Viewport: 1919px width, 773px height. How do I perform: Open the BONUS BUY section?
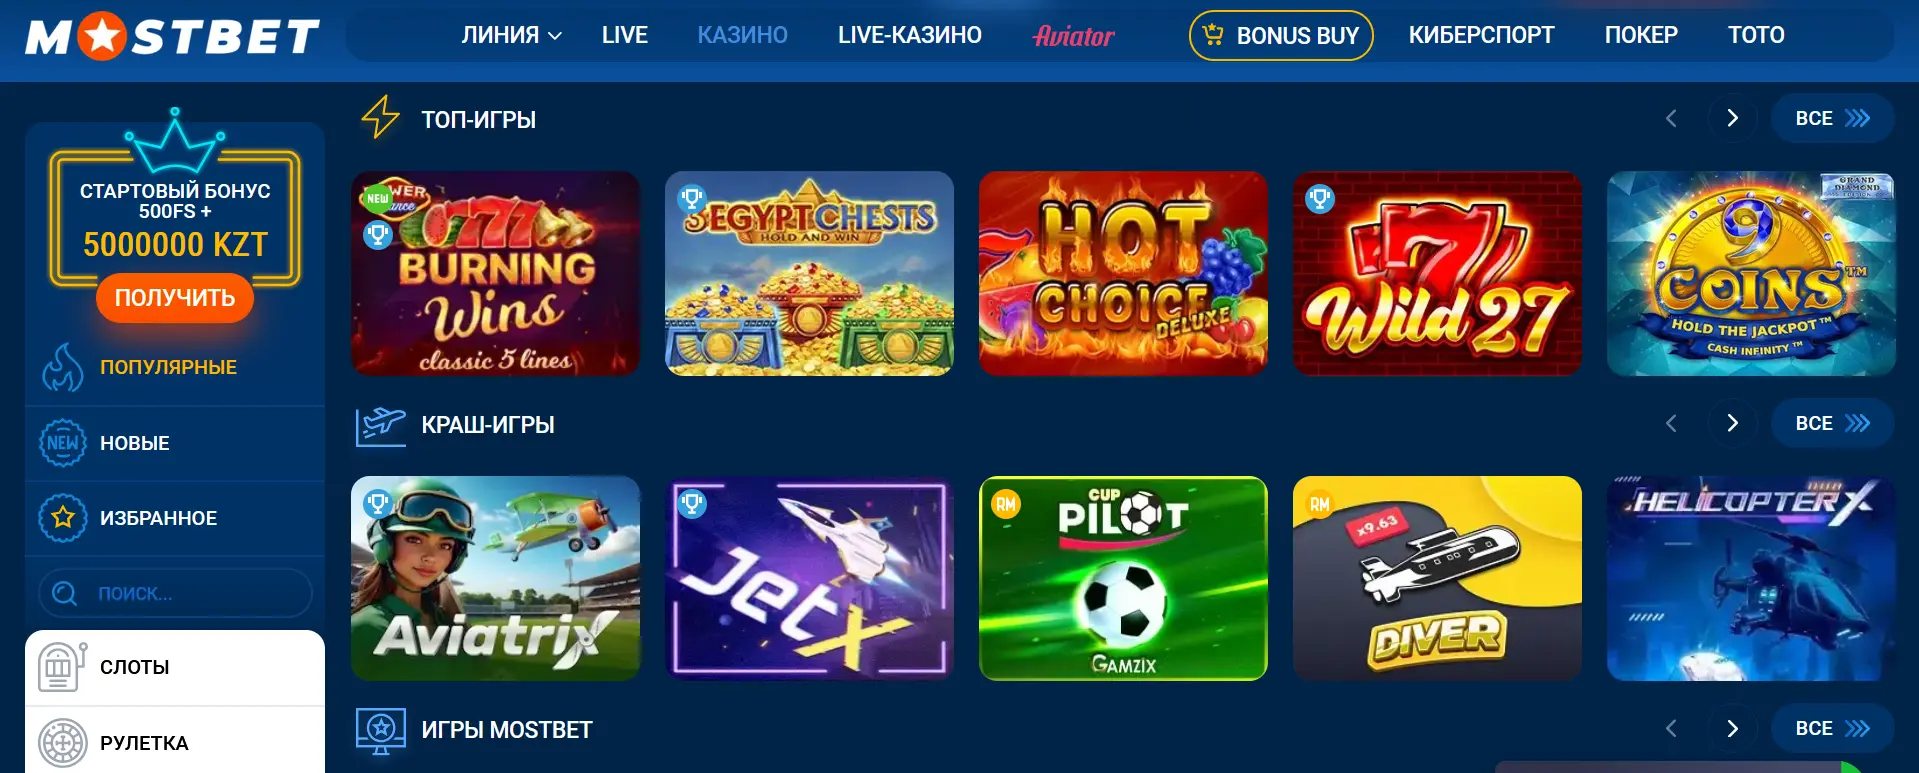[x=1281, y=36]
